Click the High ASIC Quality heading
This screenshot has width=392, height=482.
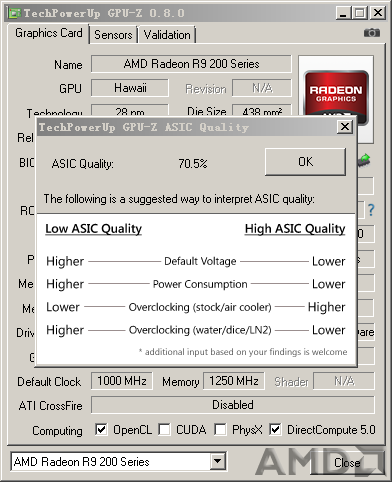point(295,229)
